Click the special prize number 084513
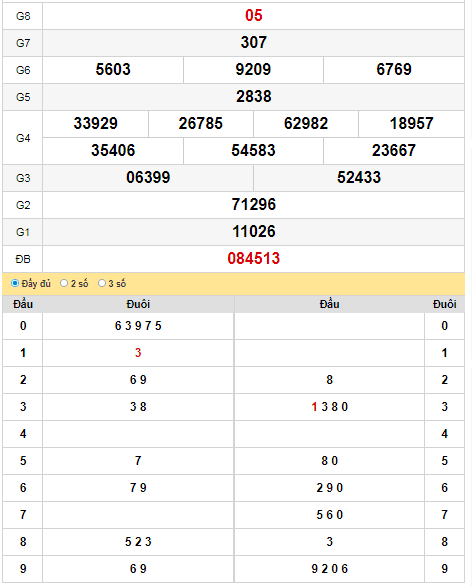Viewport: 472px width, 586px height. [253, 259]
